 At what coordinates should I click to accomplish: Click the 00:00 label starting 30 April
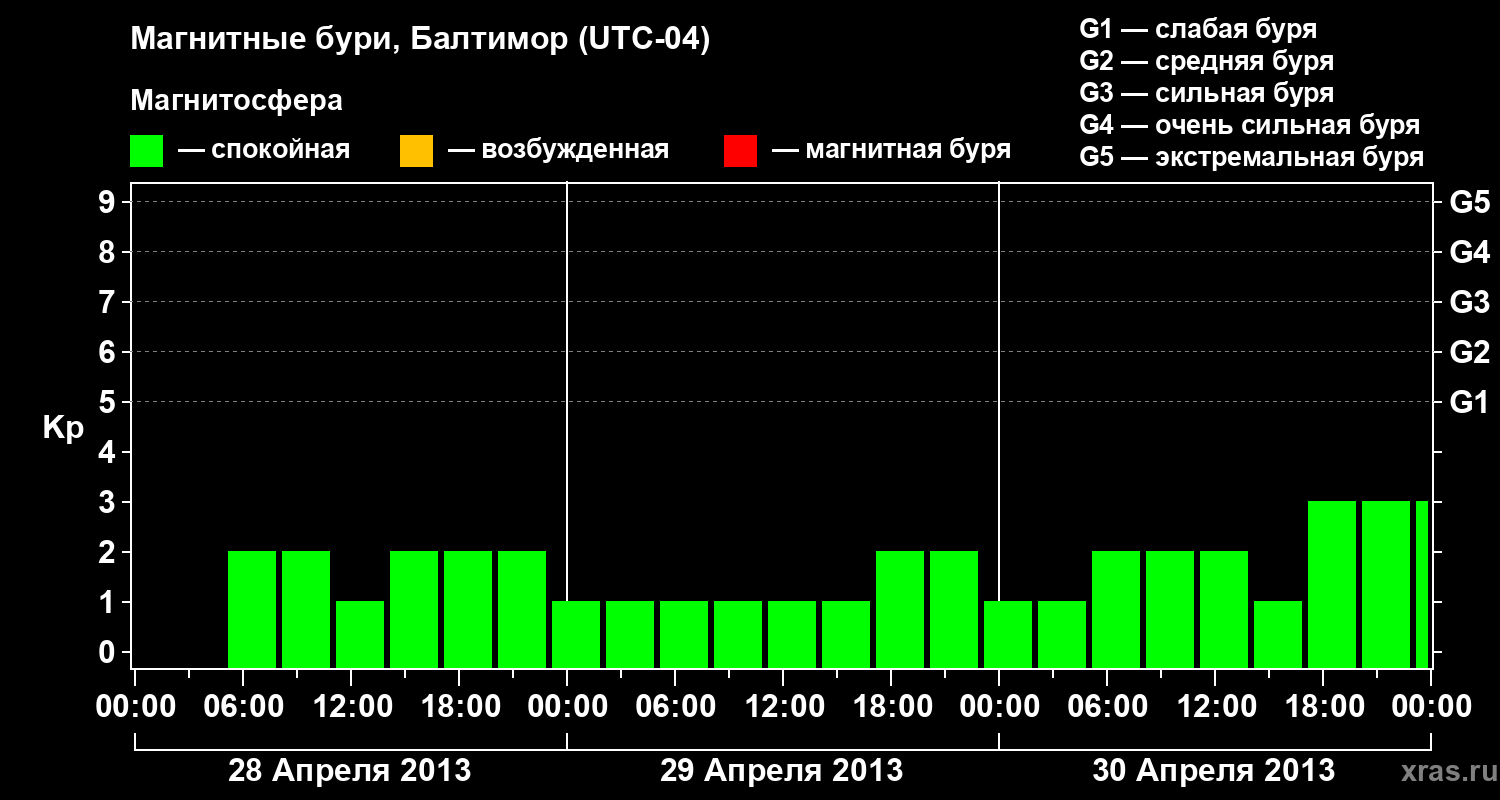999,707
